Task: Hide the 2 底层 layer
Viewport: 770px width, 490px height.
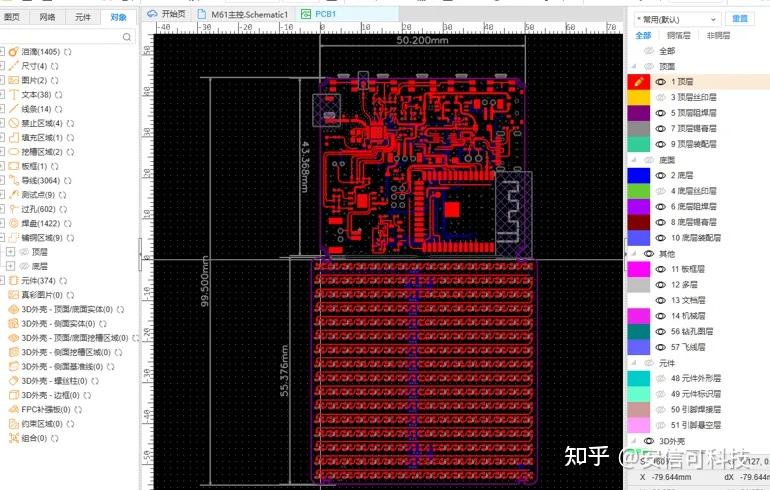Action: coord(661,175)
